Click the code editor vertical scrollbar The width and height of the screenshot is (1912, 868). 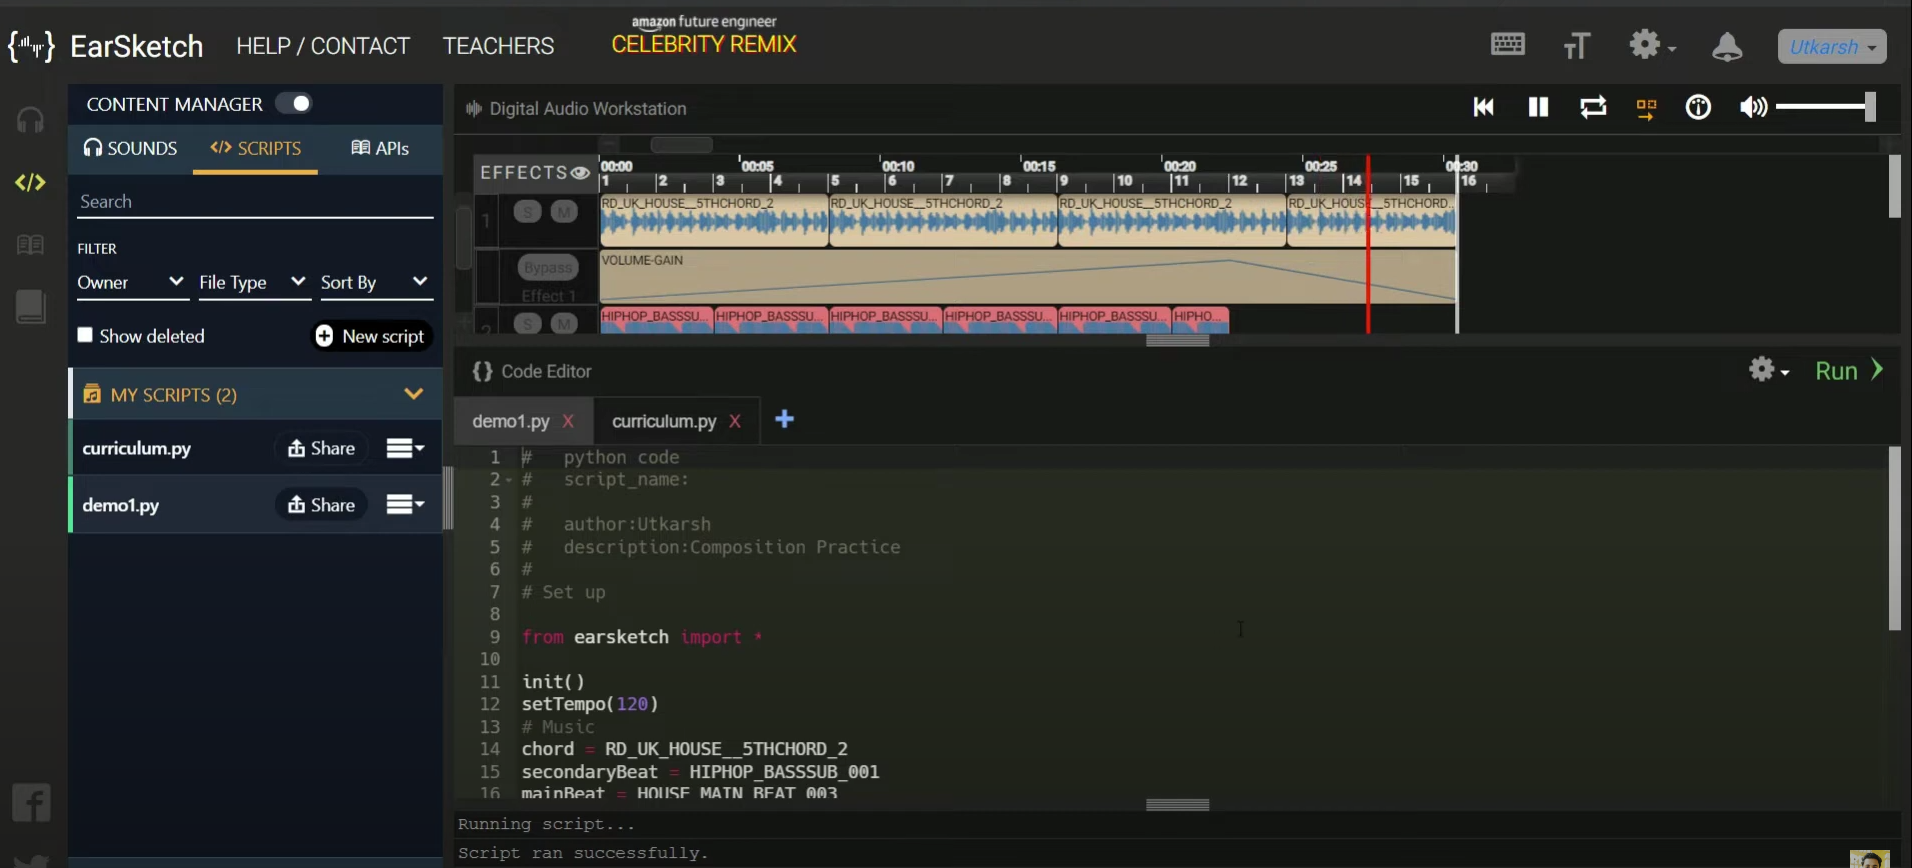pyautogui.click(x=1894, y=538)
